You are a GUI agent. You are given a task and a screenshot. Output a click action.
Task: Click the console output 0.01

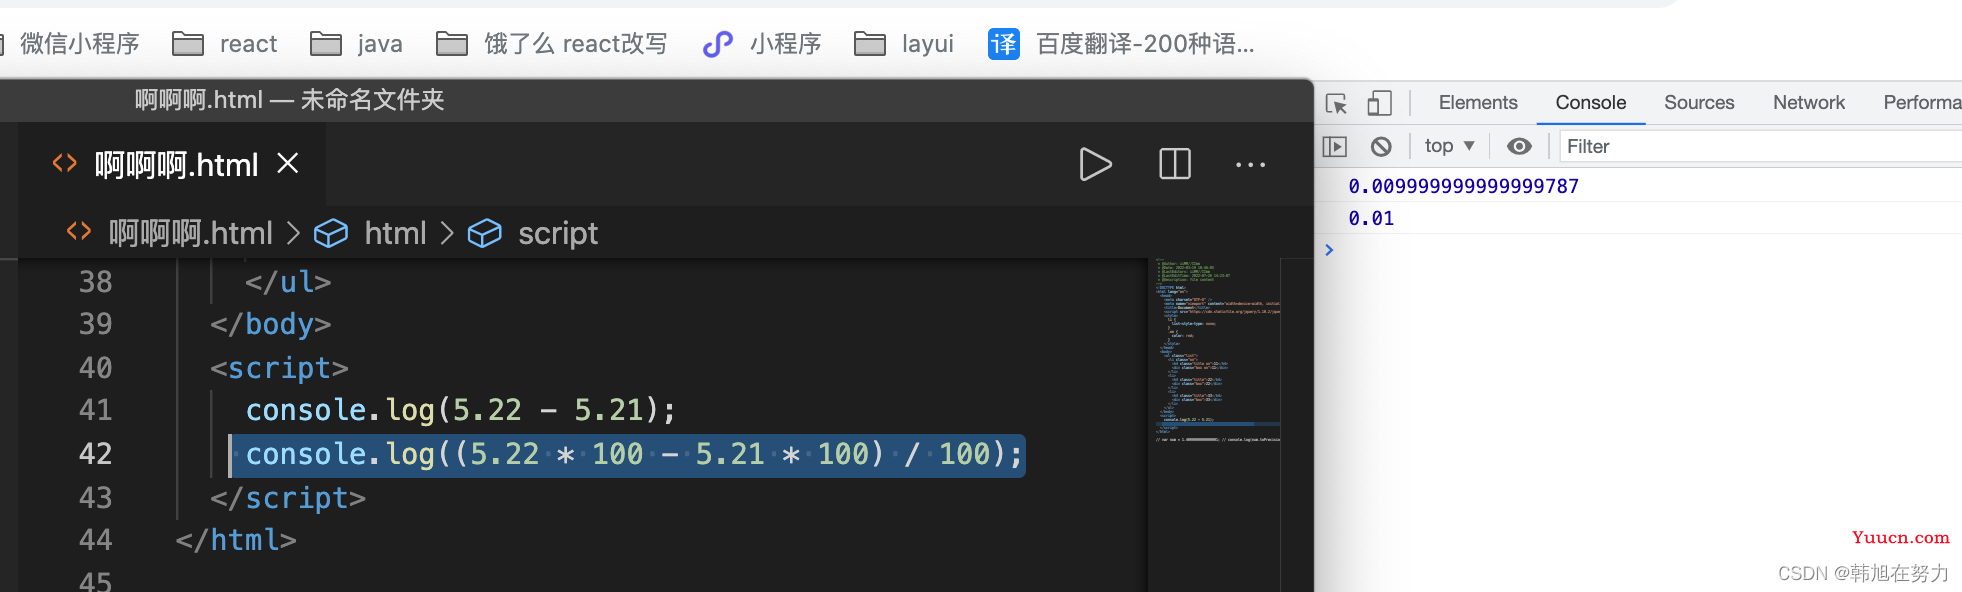point(1370,218)
